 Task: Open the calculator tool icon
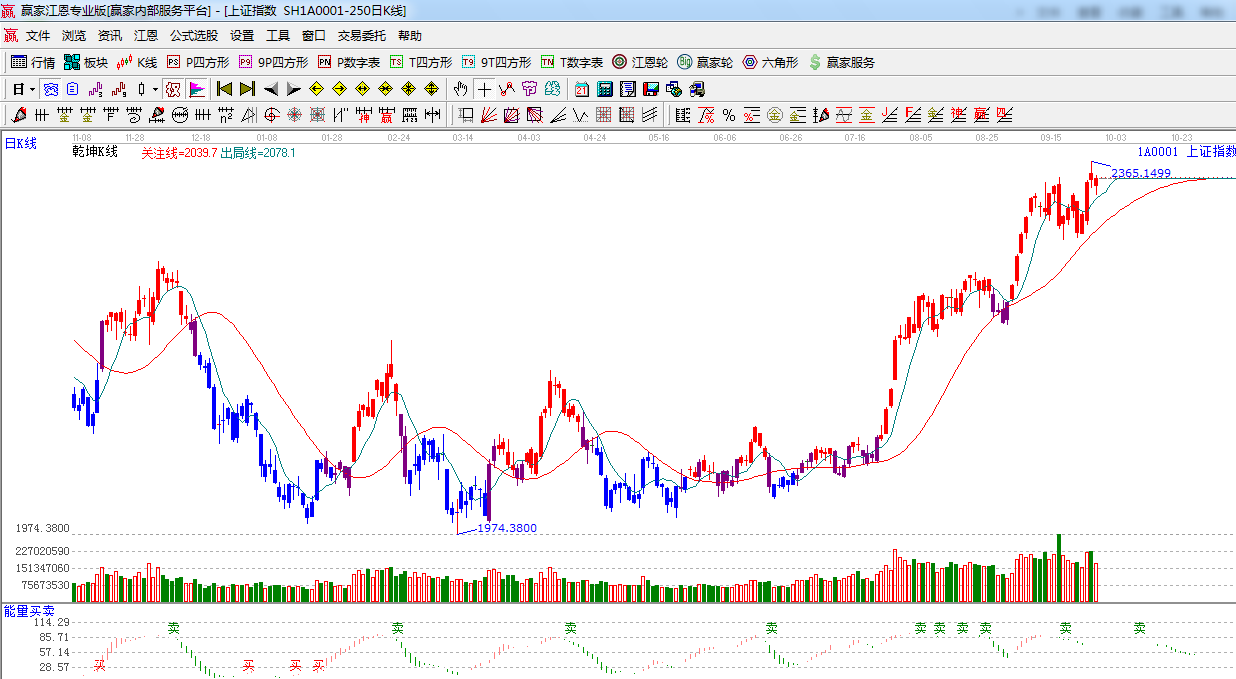[604, 89]
